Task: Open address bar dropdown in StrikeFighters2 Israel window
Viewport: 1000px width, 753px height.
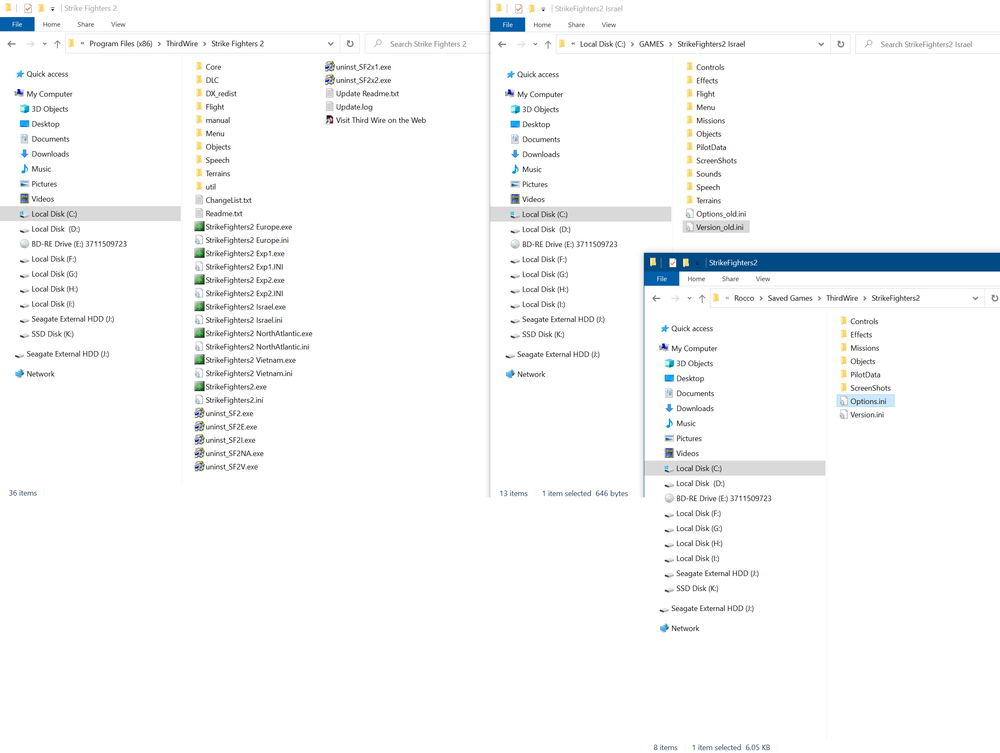Action: click(x=821, y=44)
